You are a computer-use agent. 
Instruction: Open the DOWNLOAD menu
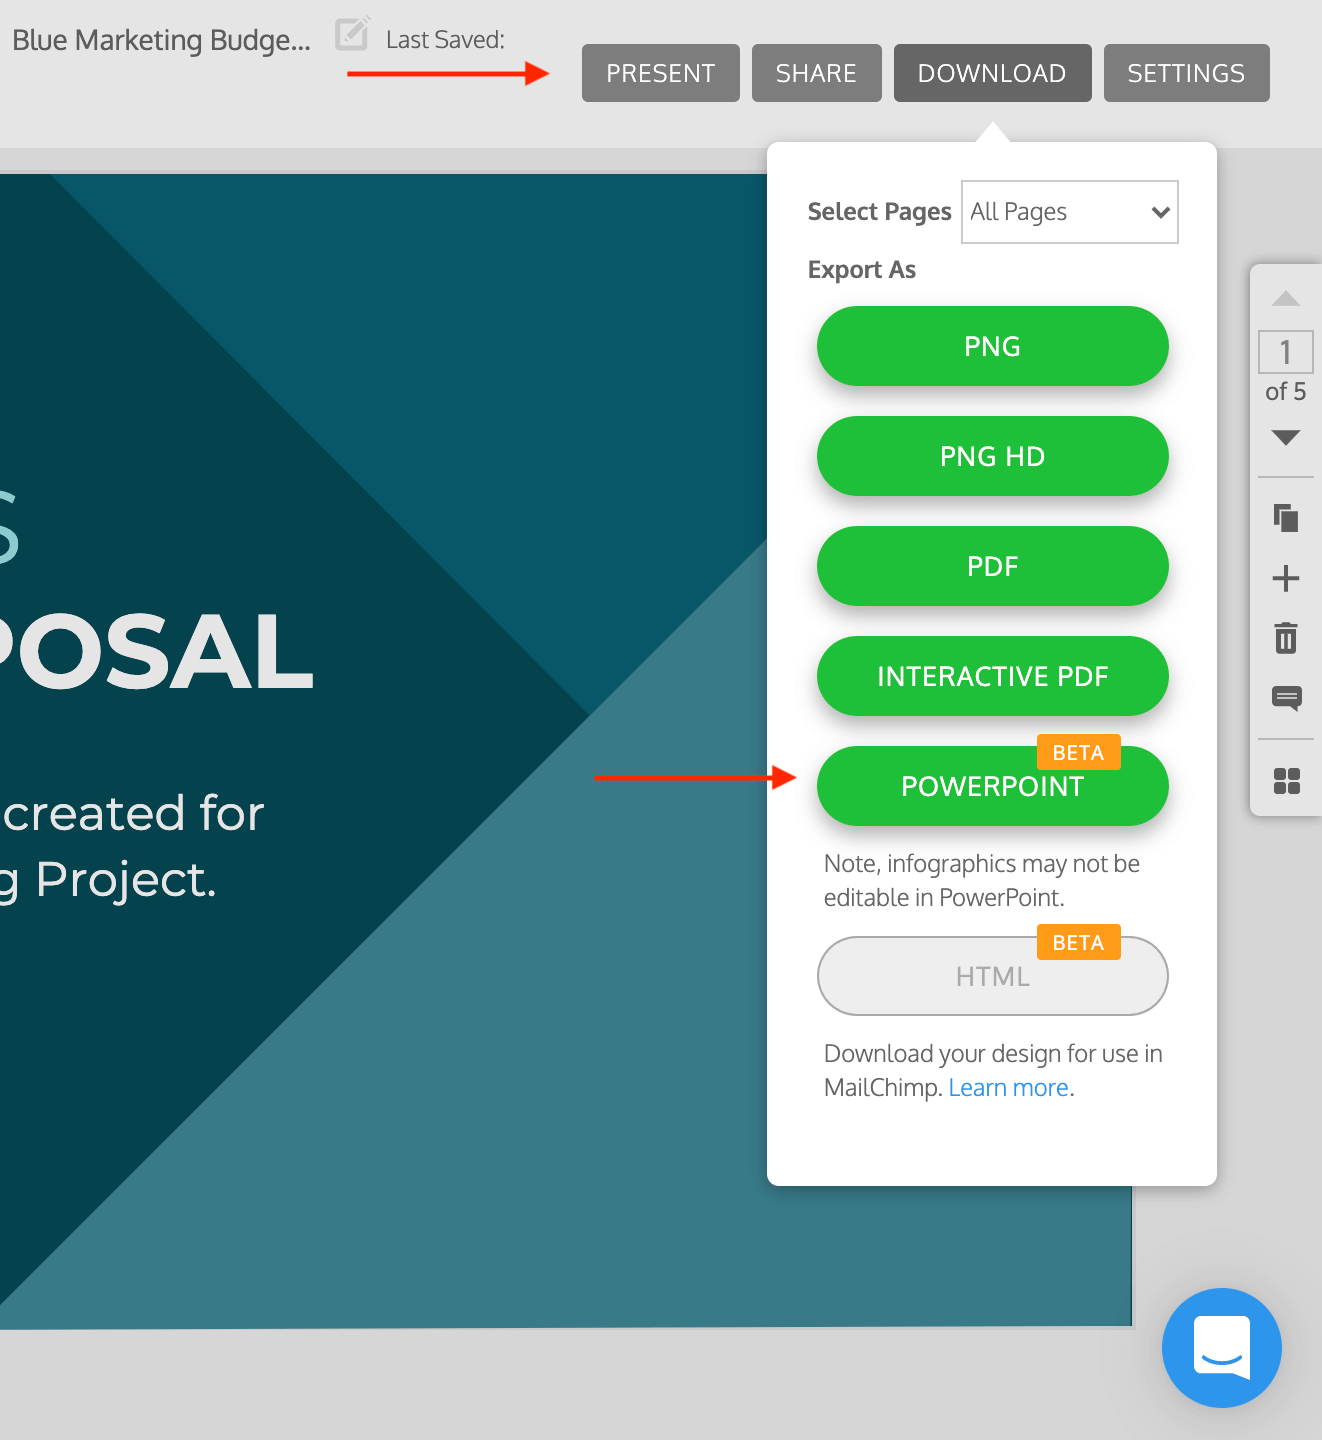[x=993, y=73]
